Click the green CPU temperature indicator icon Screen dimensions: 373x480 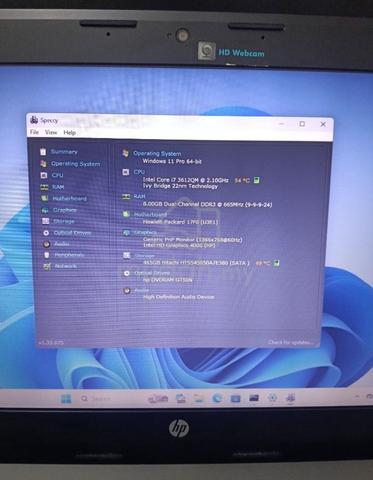click(x=256, y=180)
